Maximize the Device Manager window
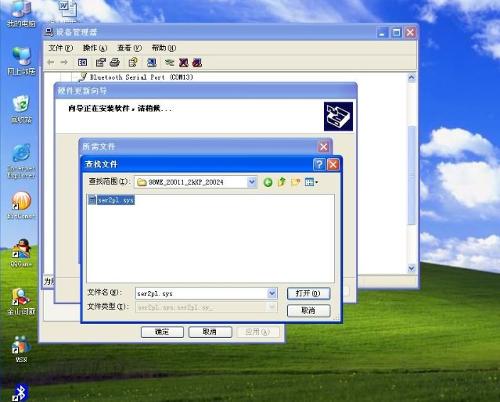The image size is (500, 402). click(x=396, y=33)
